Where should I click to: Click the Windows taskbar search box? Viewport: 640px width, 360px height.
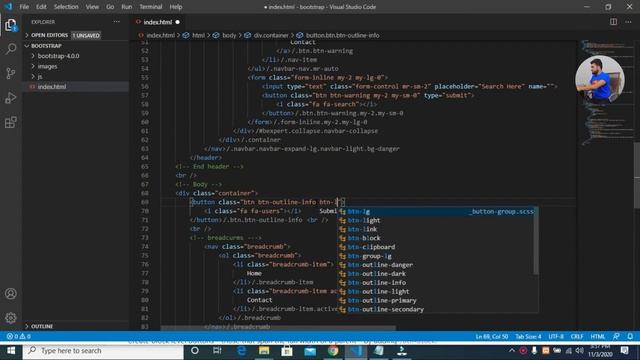pos(103,351)
